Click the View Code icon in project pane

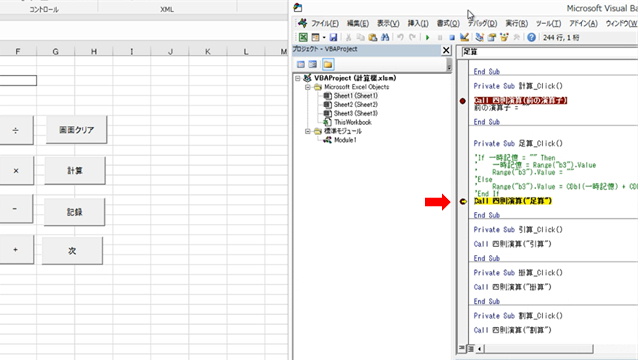301,64
